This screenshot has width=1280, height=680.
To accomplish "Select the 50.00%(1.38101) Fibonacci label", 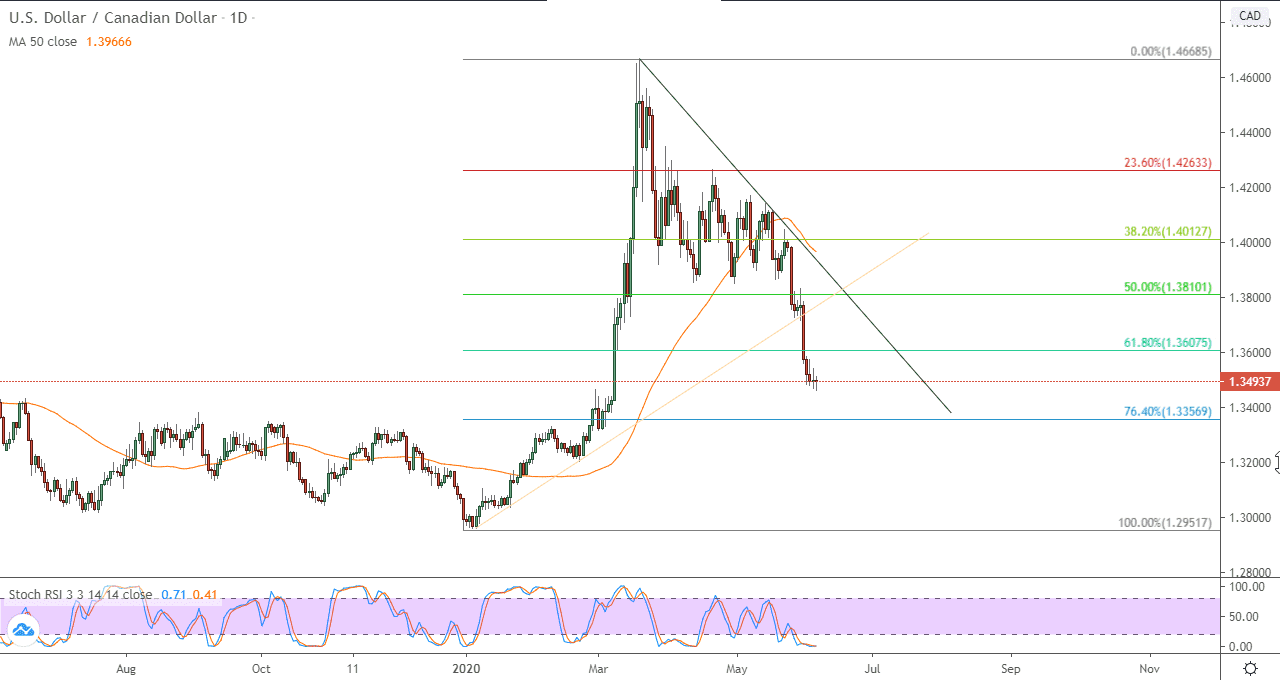I will tap(1167, 287).
